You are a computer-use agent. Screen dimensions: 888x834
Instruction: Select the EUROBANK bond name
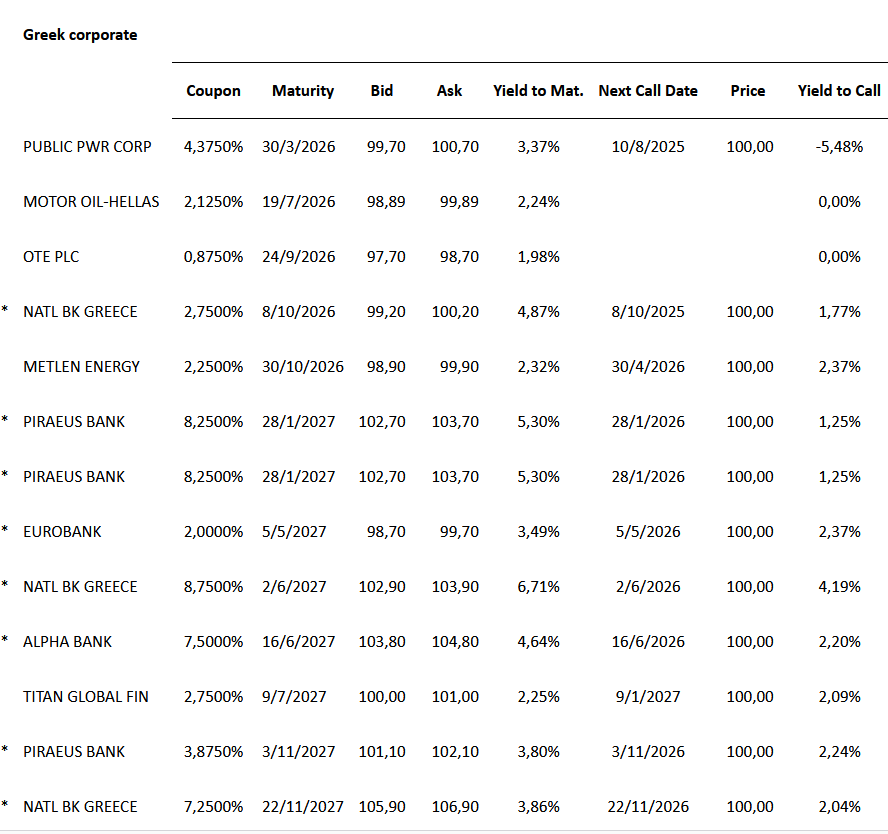[x=62, y=532]
